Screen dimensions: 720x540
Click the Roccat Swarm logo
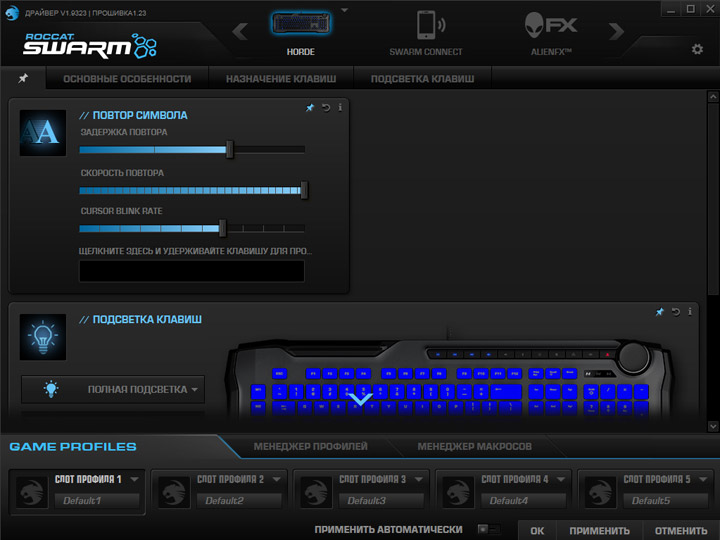pyautogui.click(x=90, y=45)
